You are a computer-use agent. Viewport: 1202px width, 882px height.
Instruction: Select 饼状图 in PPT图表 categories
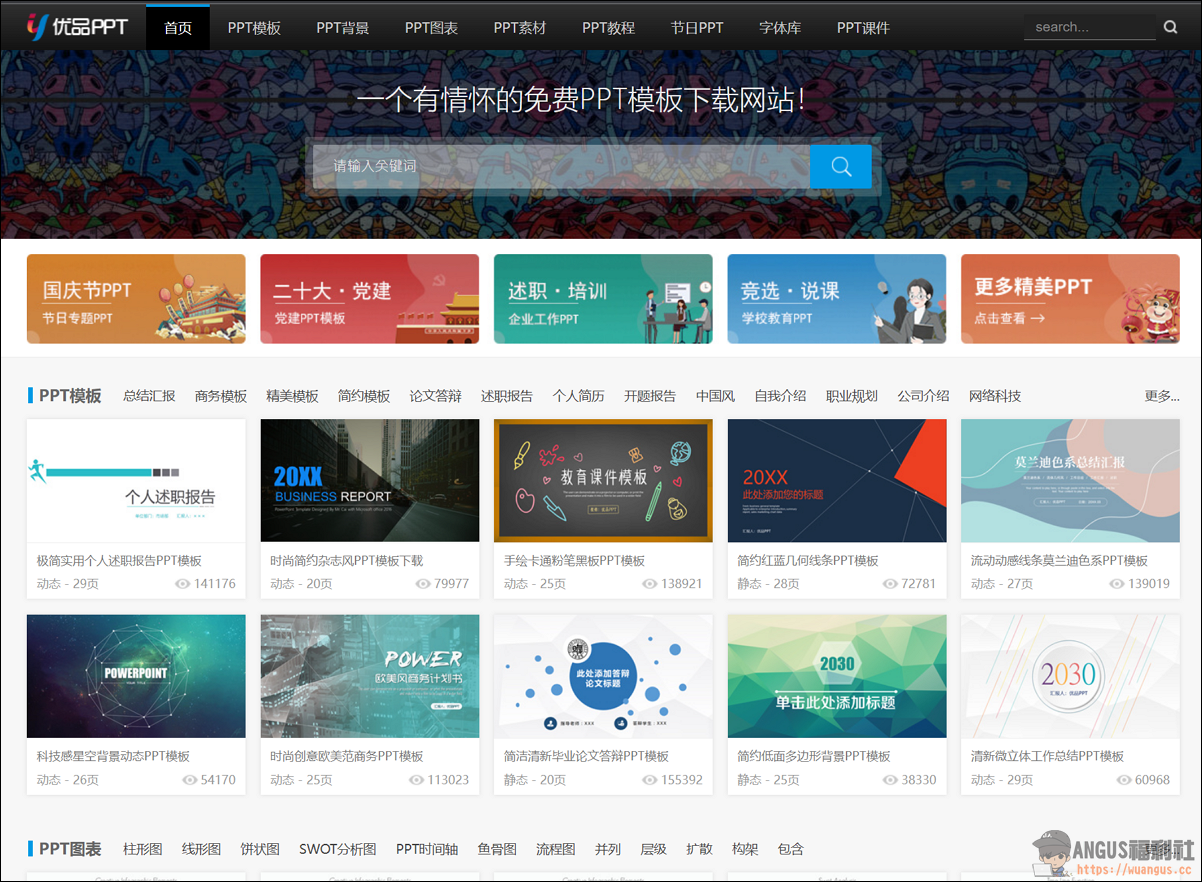[260, 849]
